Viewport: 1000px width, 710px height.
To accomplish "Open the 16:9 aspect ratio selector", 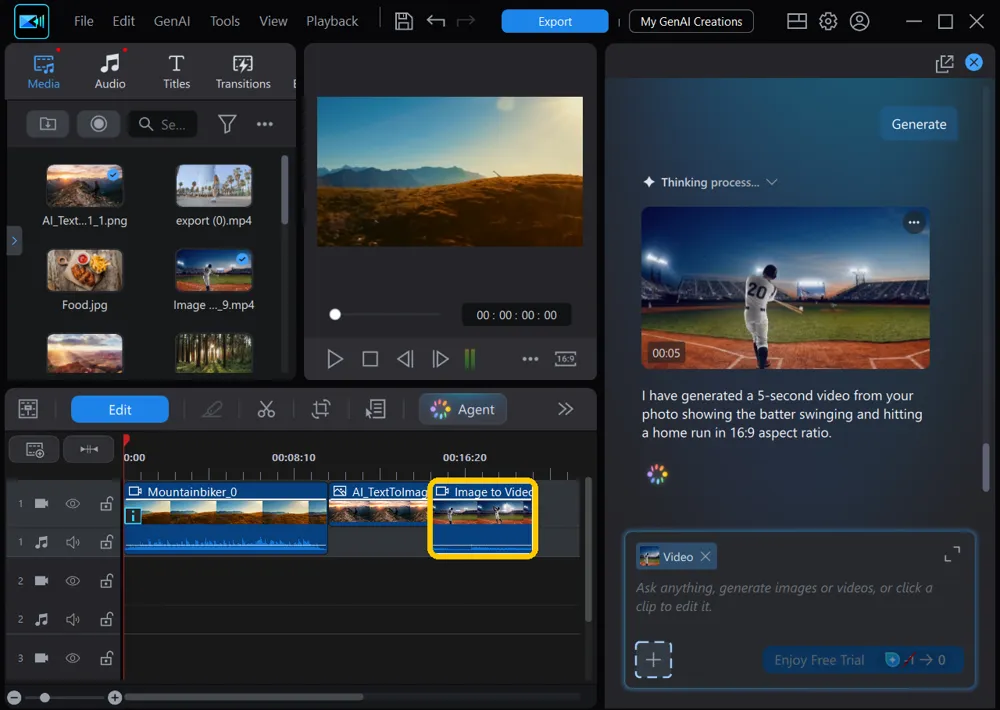I will (x=565, y=359).
